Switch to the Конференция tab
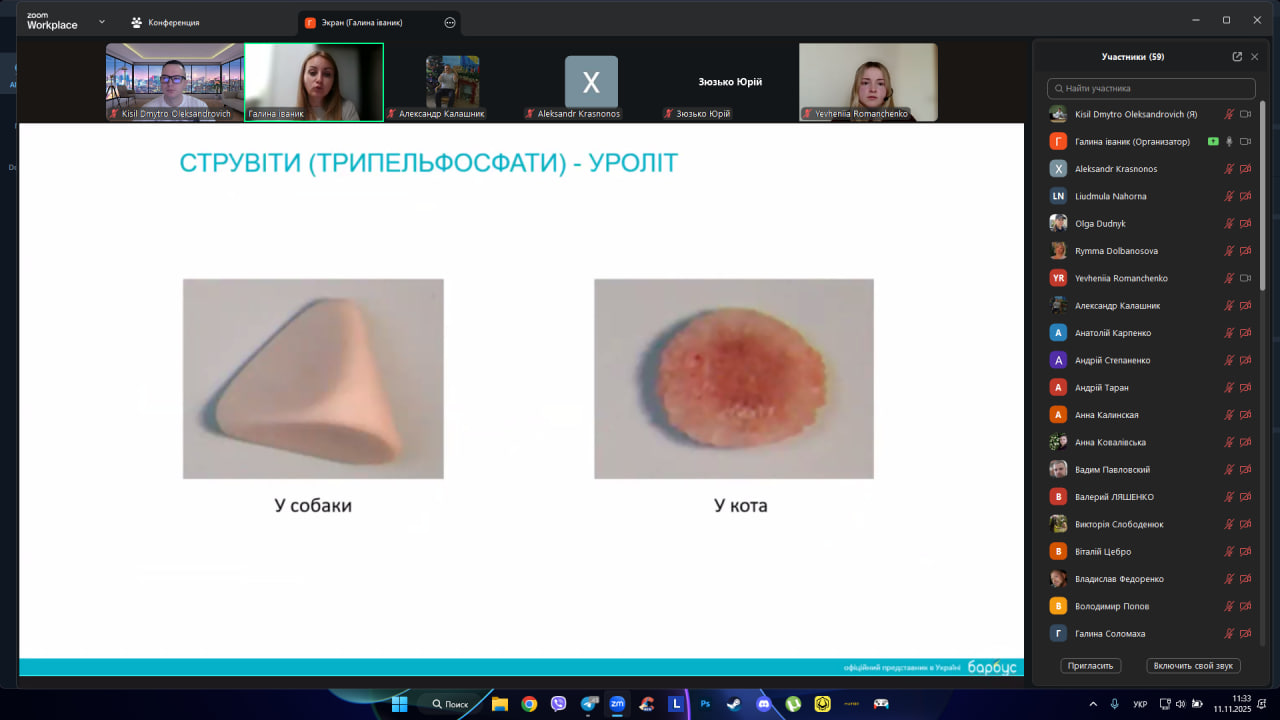Image resolution: width=1280 pixels, height=720 pixels. click(166, 22)
